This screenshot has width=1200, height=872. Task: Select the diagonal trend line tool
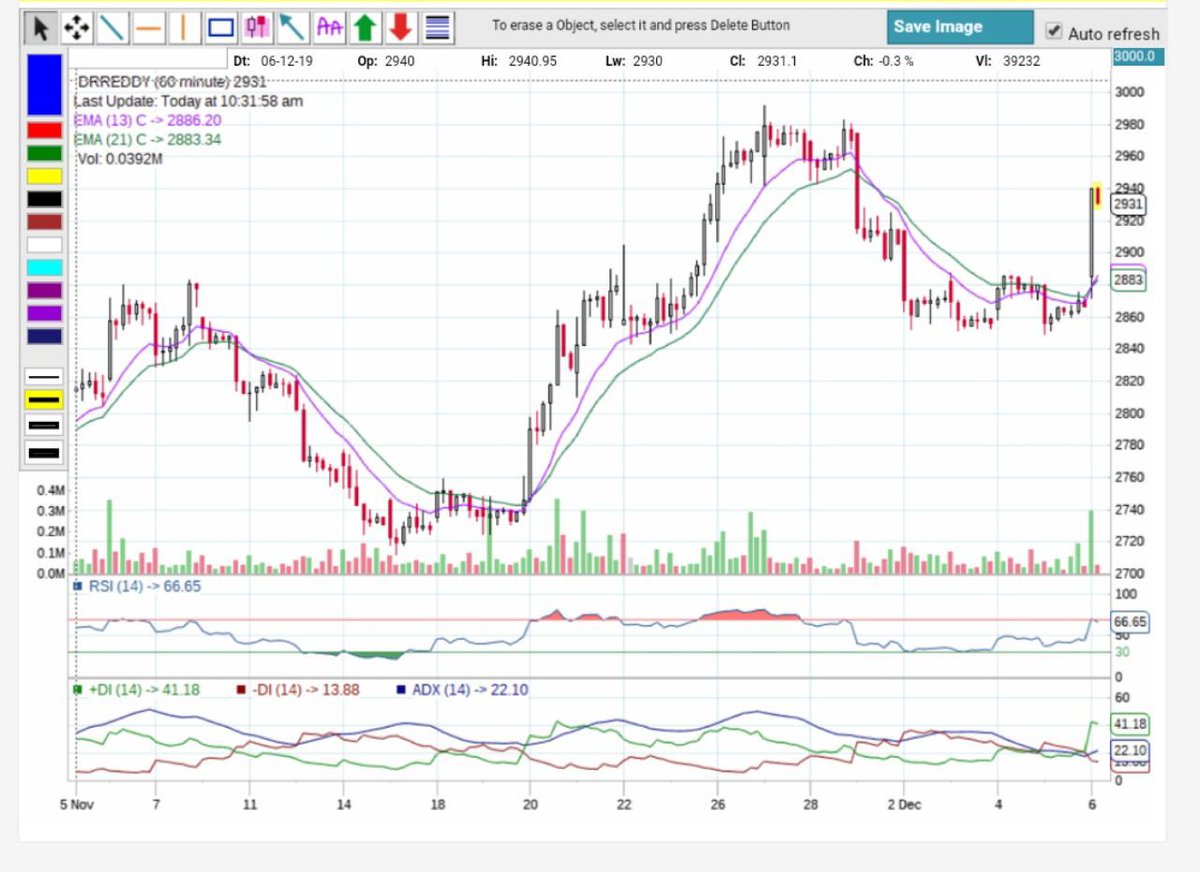tap(112, 28)
